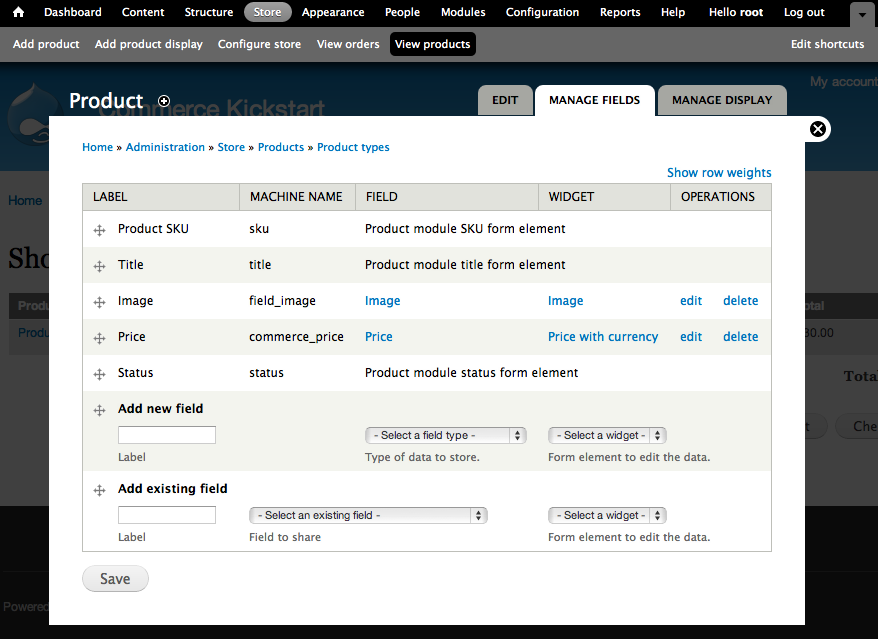Image resolution: width=878 pixels, height=639 pixels.
Task: Open the widget dropdown for the new field
Action: pos(607,435)
